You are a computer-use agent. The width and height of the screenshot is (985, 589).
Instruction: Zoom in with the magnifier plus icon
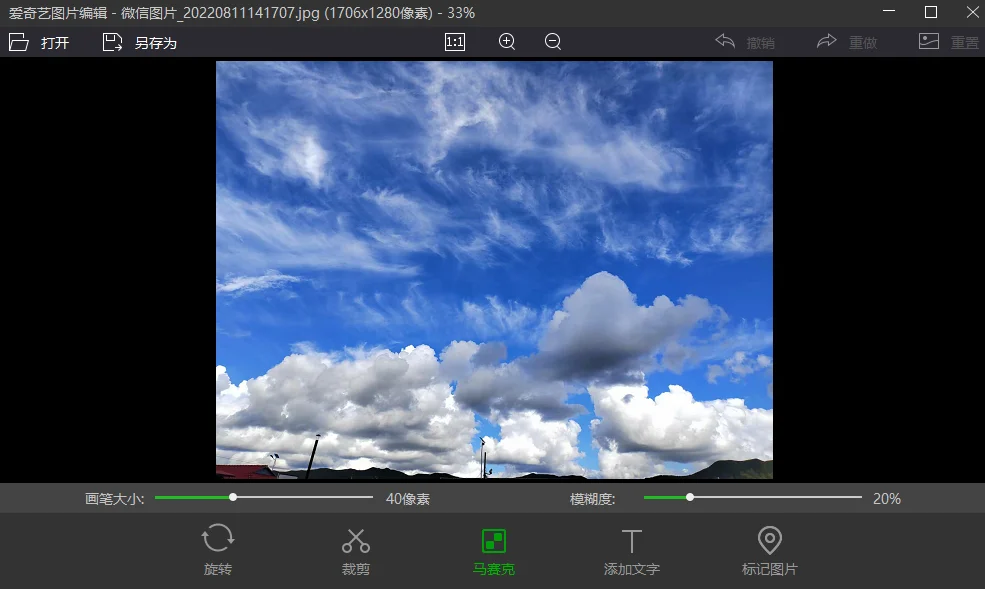click(507, 42)
